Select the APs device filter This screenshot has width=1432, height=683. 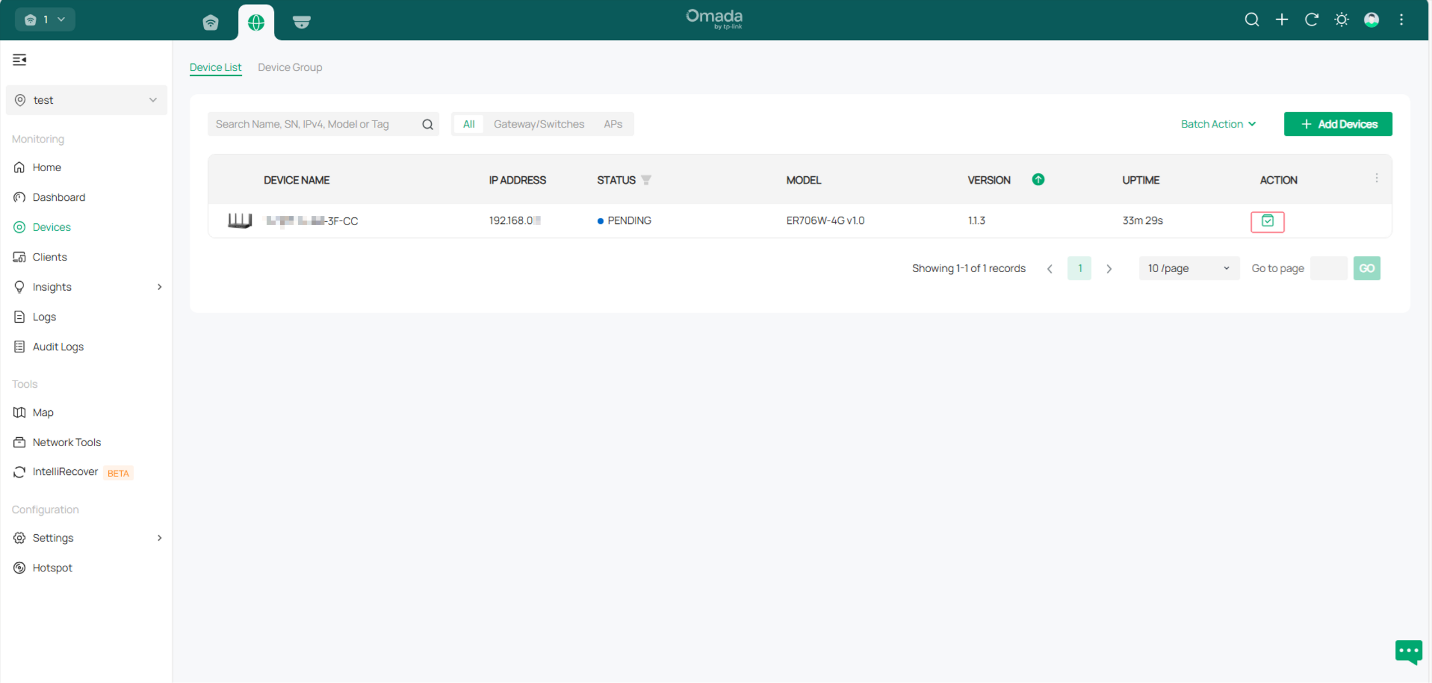613,124
